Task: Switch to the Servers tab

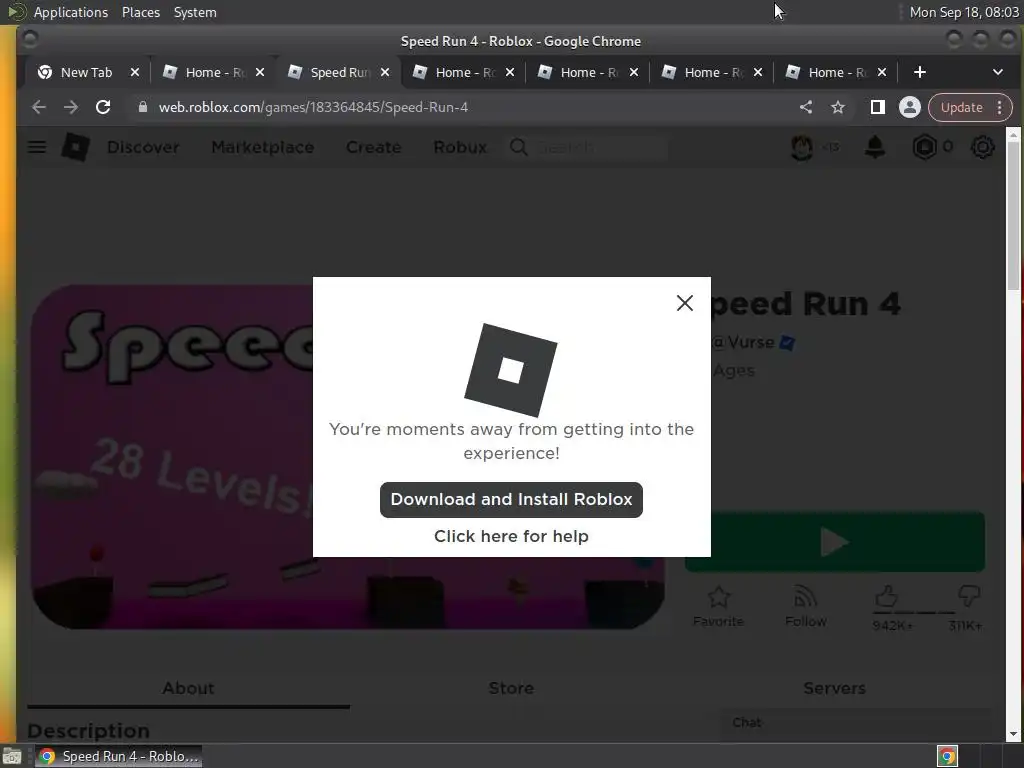Action: coord(834,688)
